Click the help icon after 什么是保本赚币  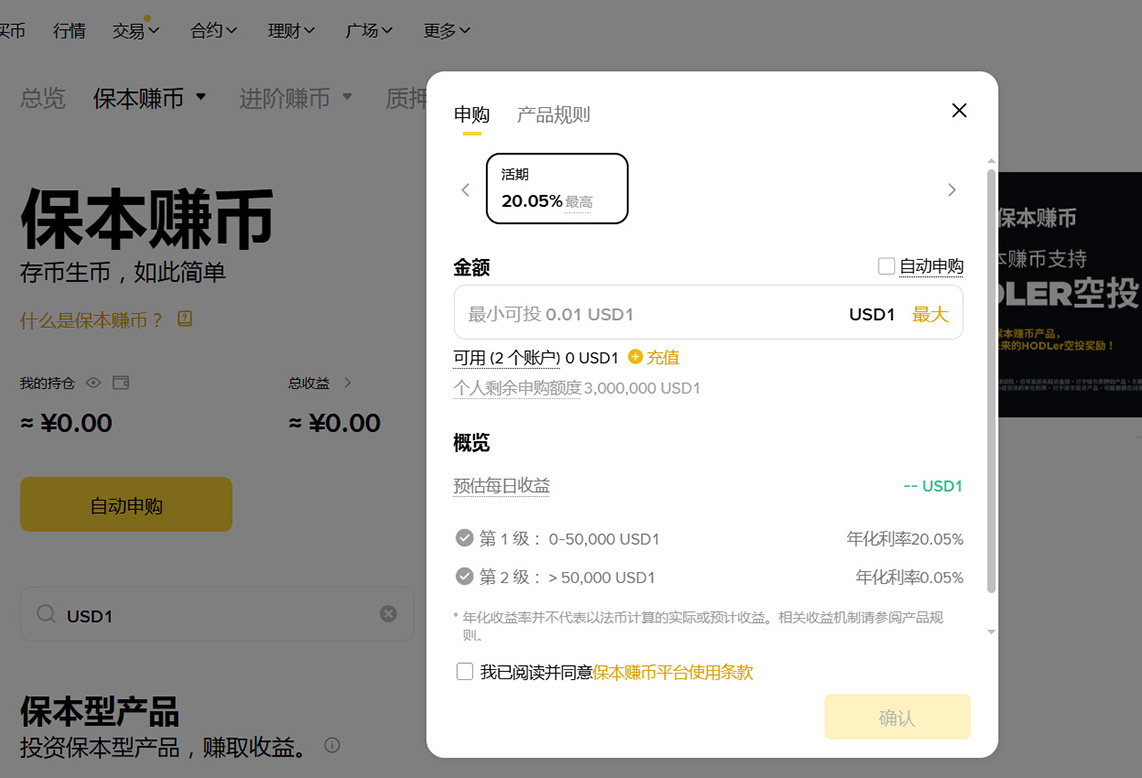pos(184,319)
